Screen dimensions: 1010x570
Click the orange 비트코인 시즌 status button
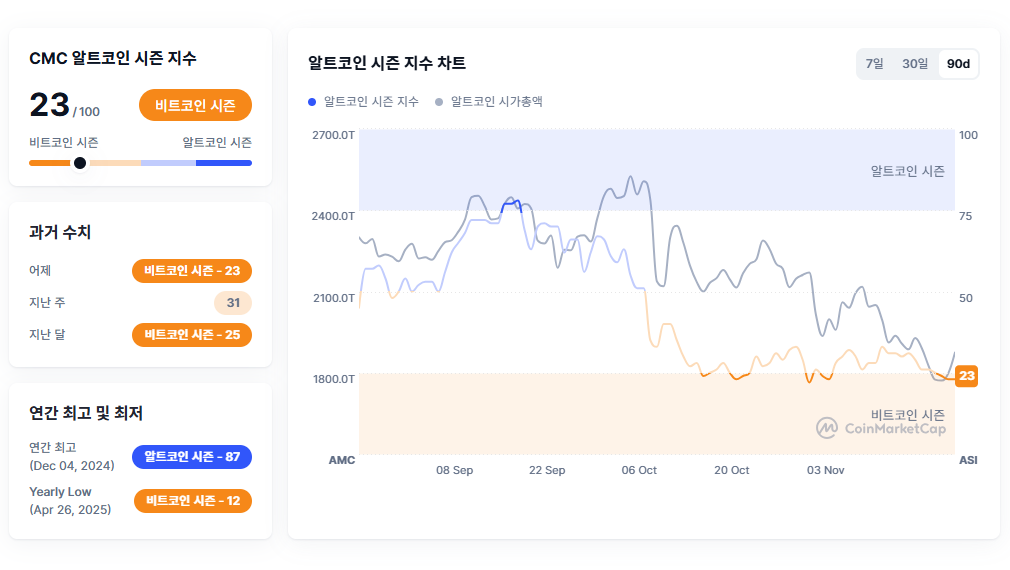[195, 105]
